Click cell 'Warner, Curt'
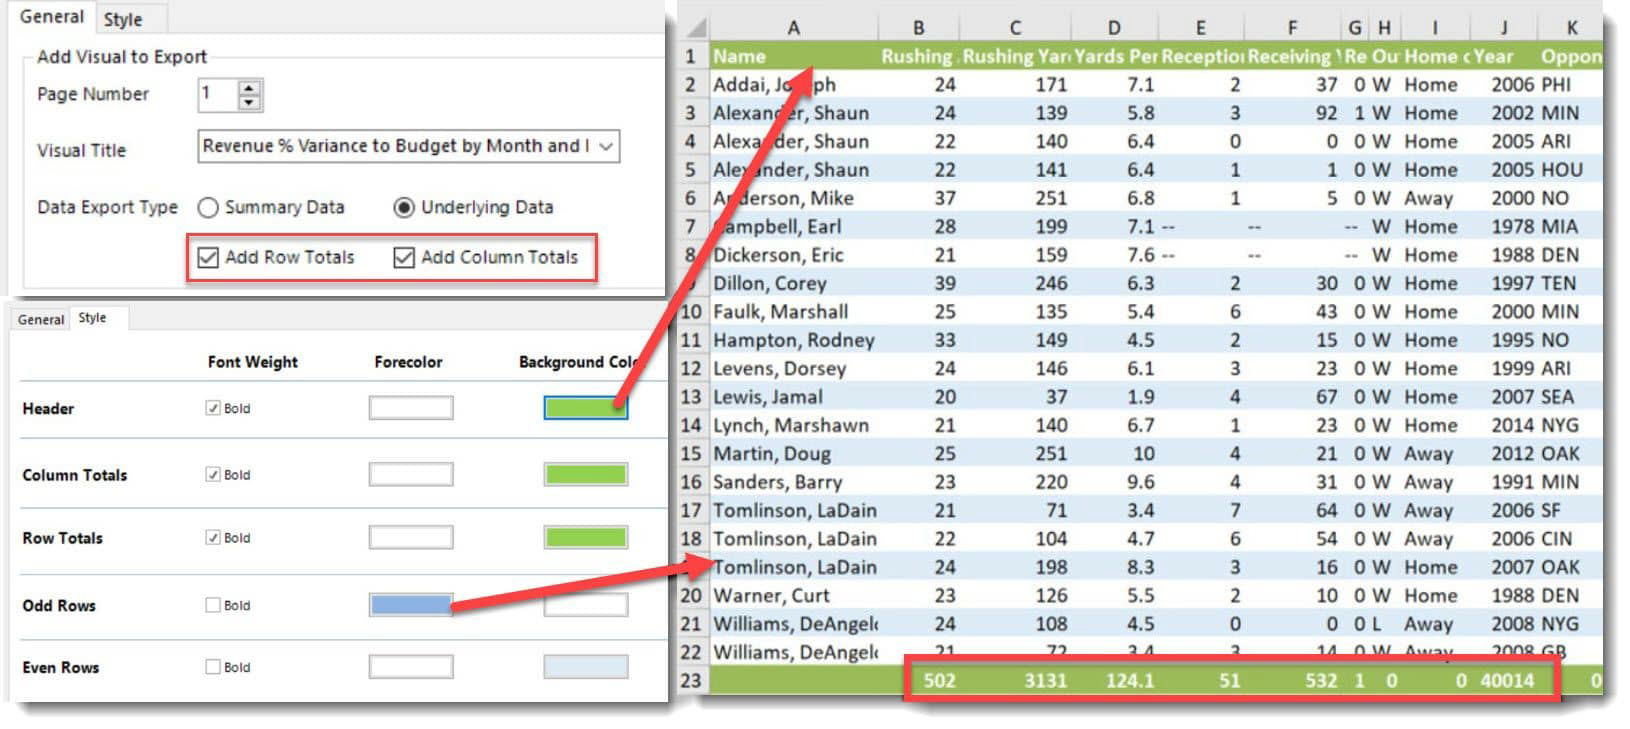The height and width of the screenshot is (729, 1630). 794,595
